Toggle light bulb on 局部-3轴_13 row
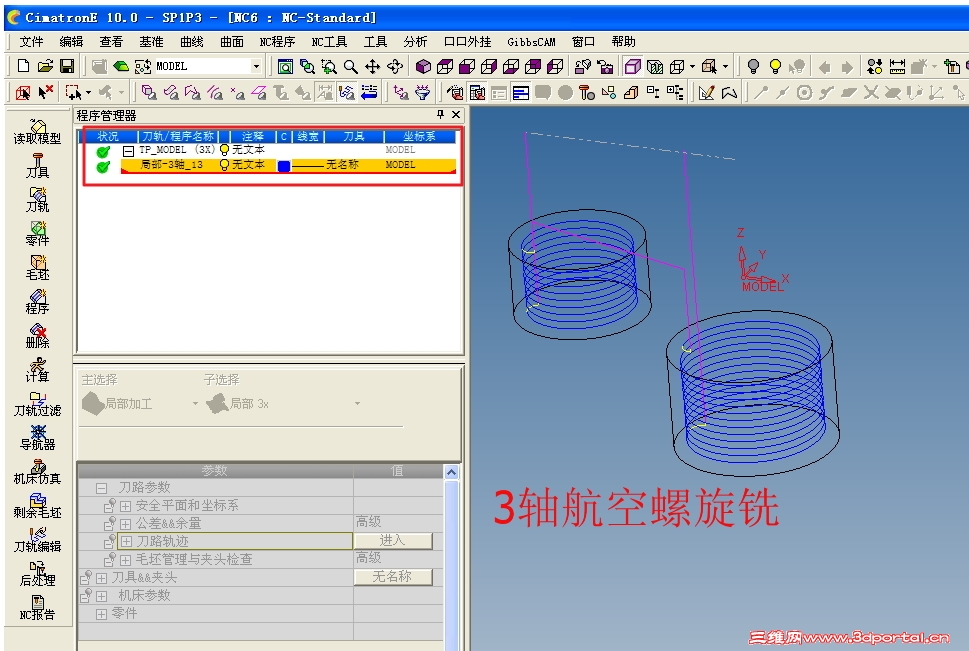 [x=224, y=164]
